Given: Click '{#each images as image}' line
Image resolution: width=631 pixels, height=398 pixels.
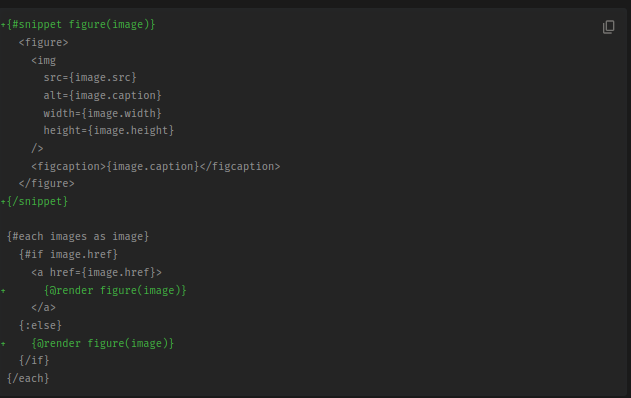Looking at the screenshot, I should (78, 236).
